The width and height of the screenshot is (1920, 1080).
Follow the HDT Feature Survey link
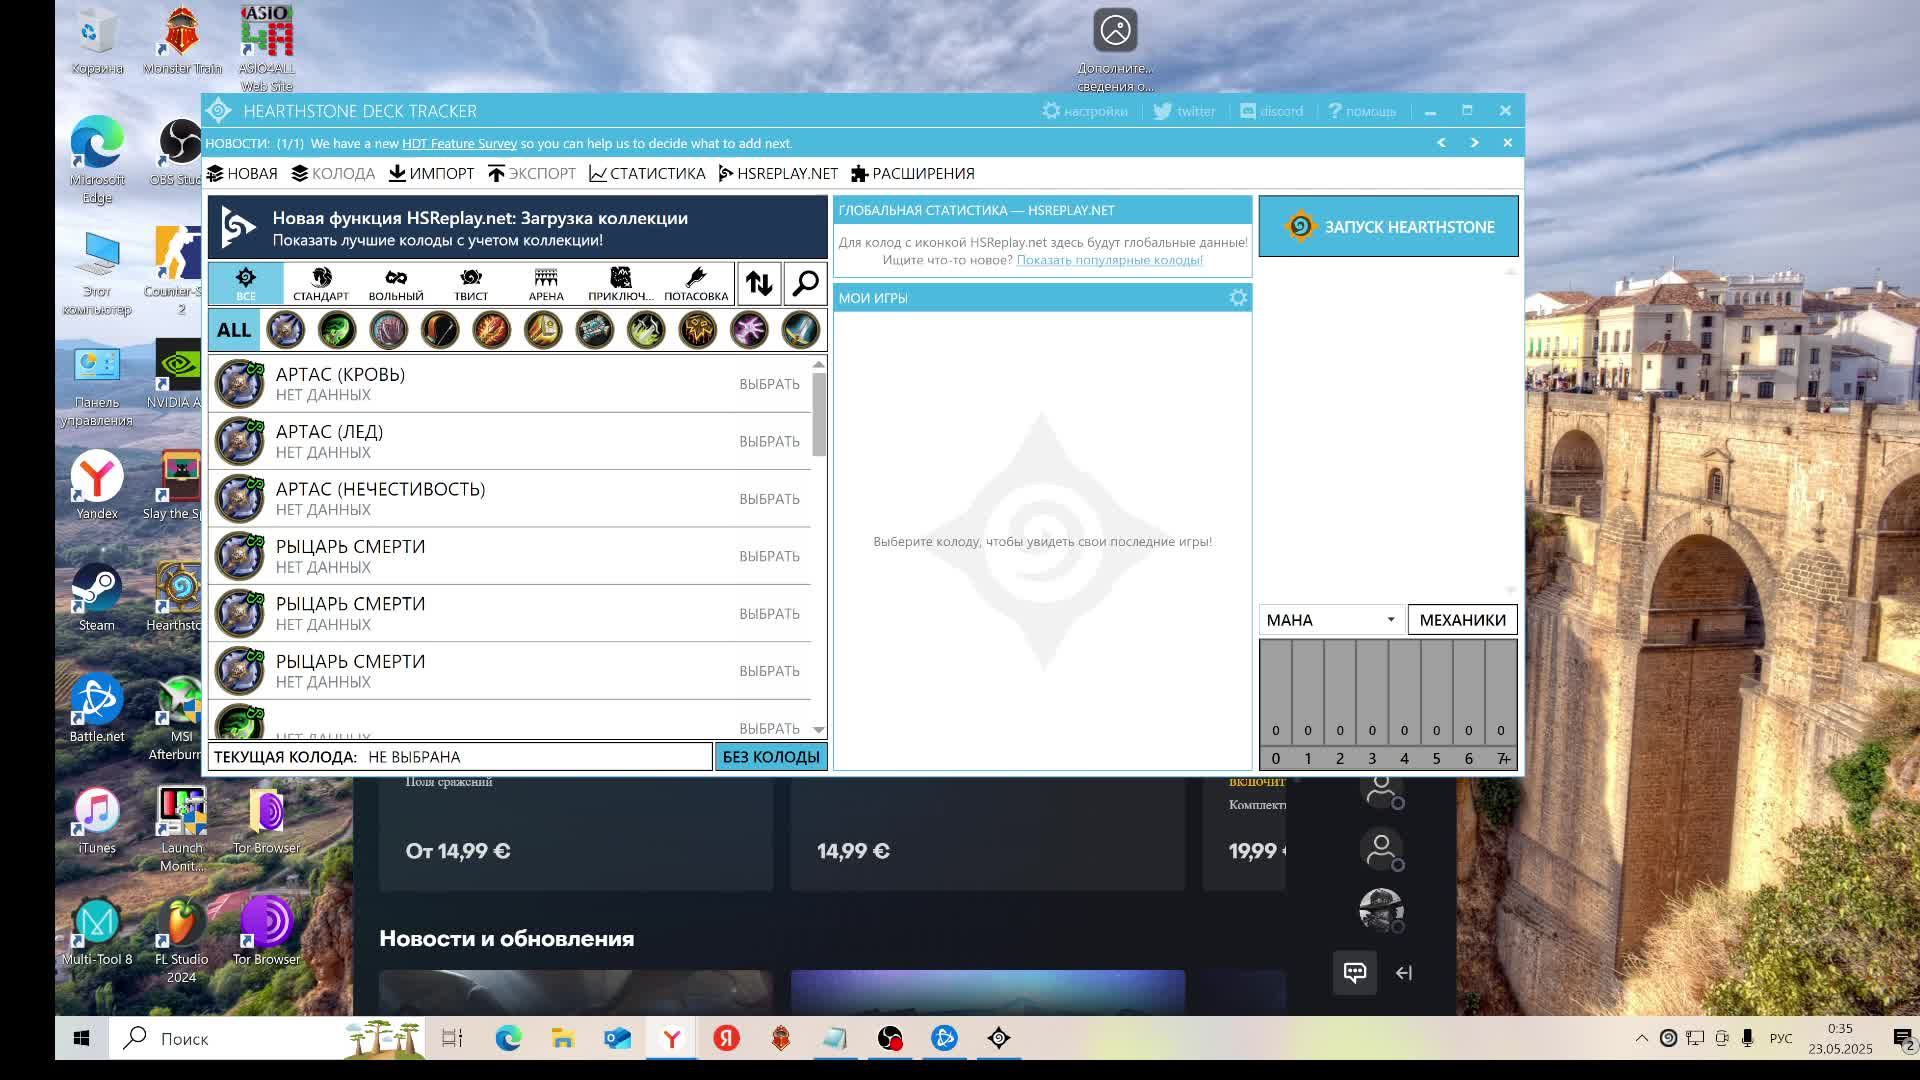click(459, 143)
